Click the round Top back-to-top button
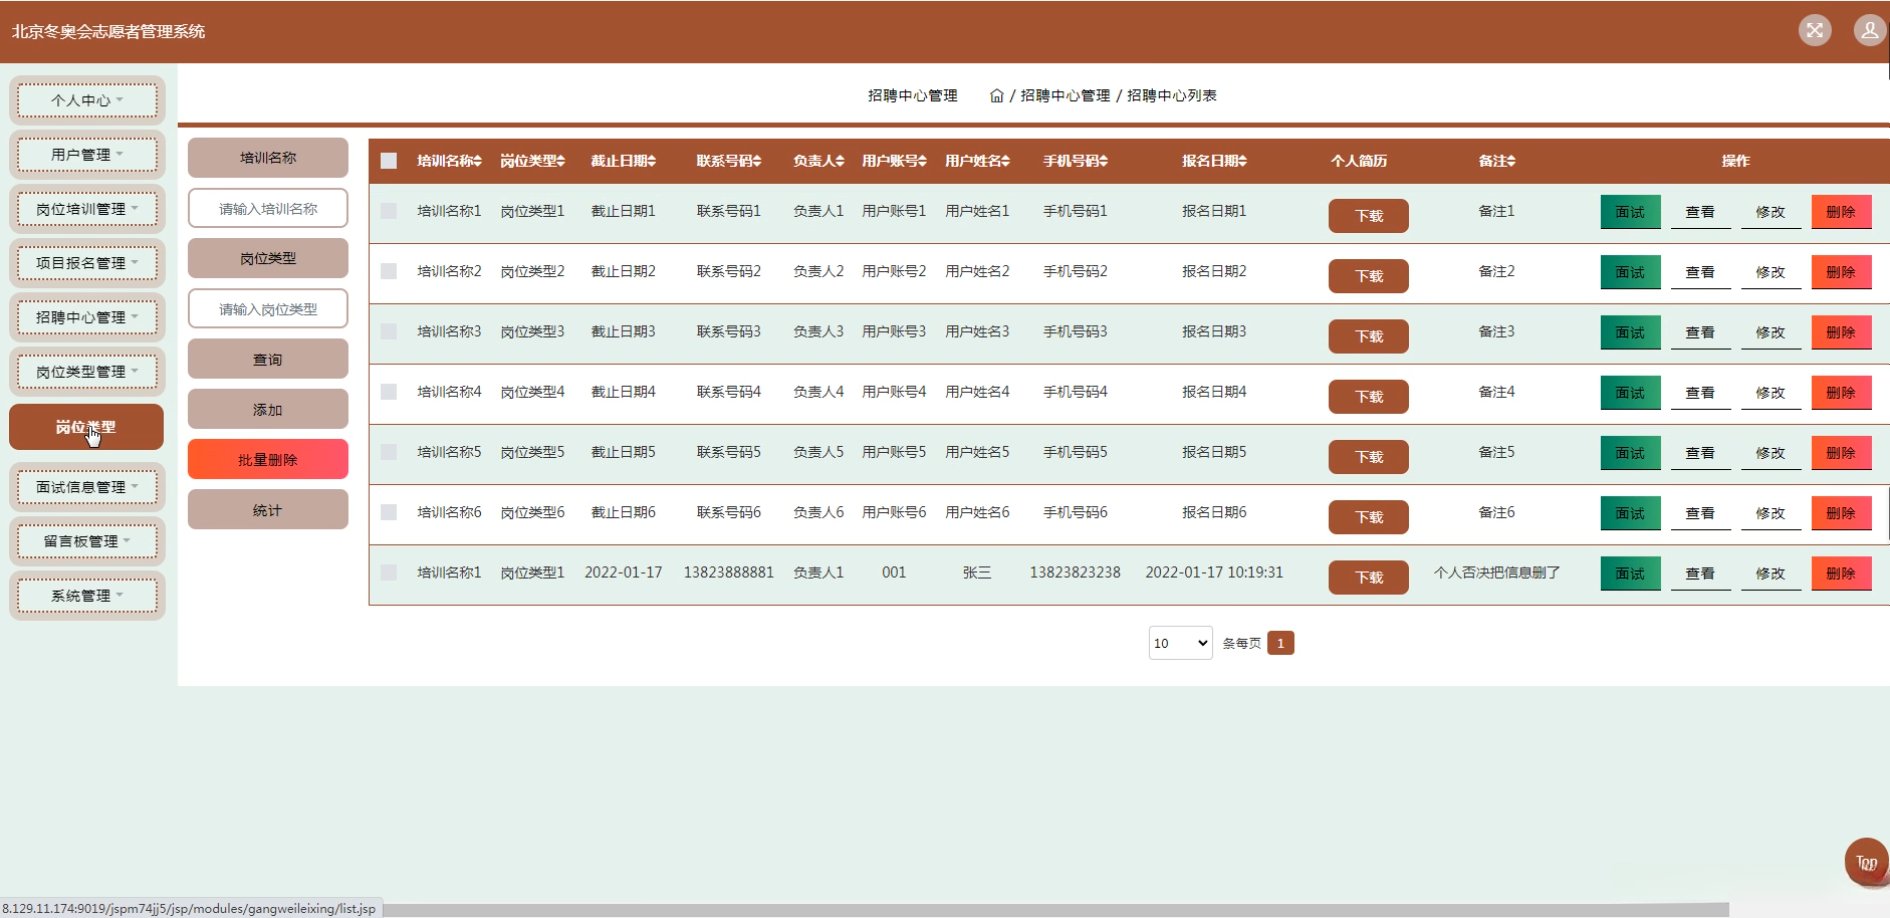 (1866, 862)
